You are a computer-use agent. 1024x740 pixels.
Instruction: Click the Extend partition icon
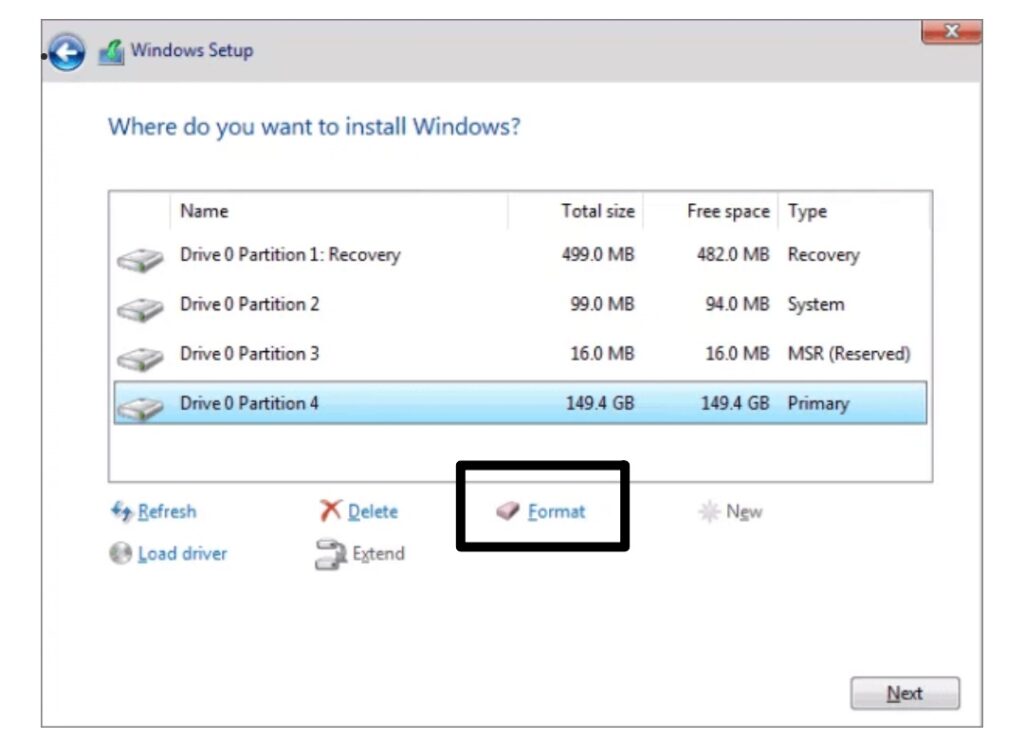(x=330, y=554)
